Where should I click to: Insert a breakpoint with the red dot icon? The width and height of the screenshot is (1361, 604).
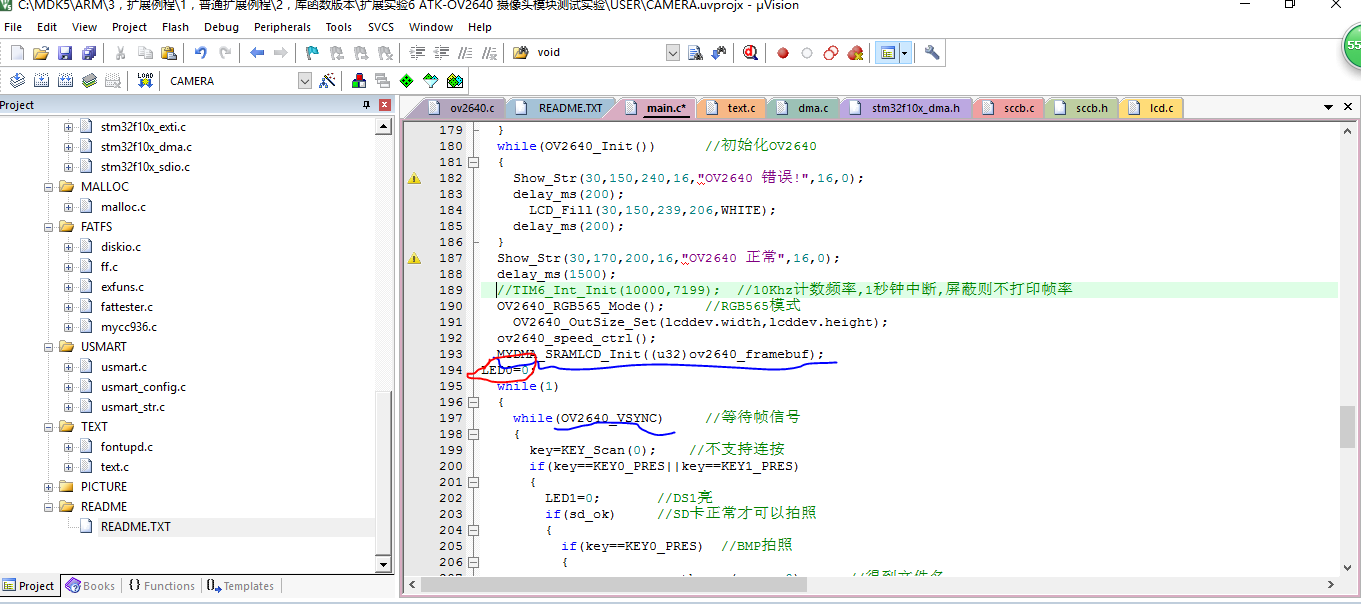click(783, 53)
